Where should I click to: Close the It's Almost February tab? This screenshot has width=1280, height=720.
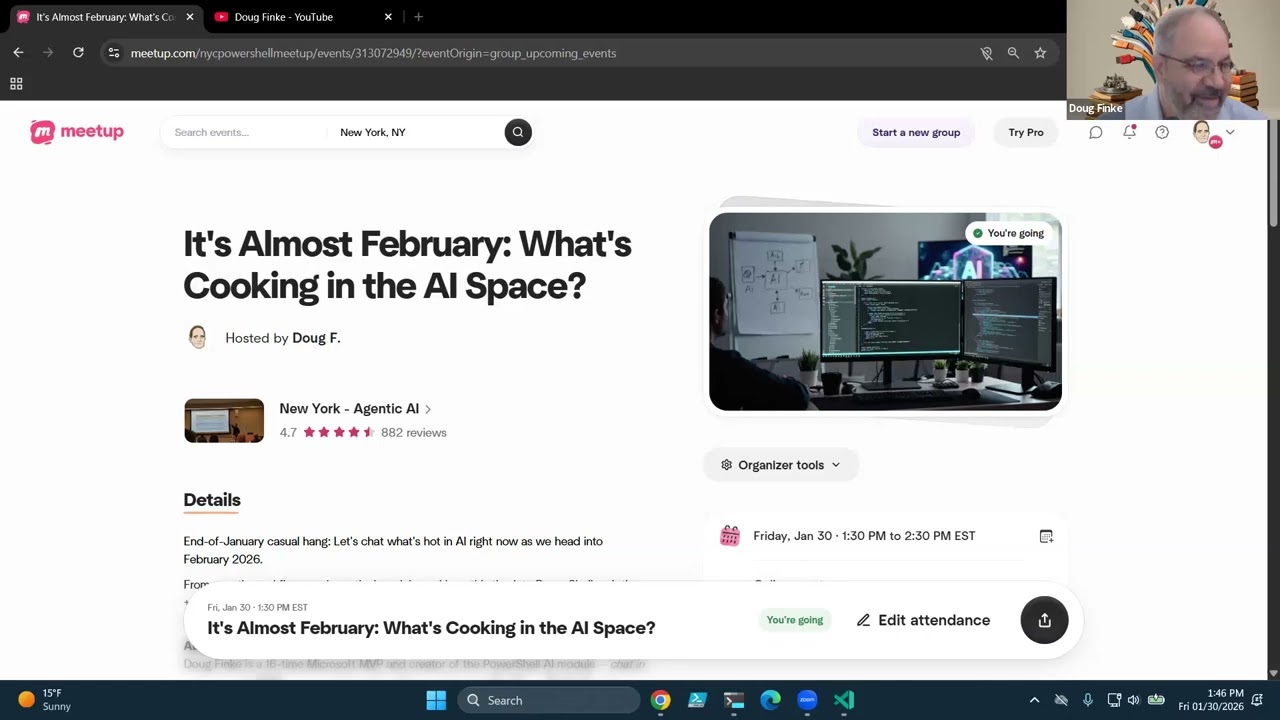(x=189, y=17)
